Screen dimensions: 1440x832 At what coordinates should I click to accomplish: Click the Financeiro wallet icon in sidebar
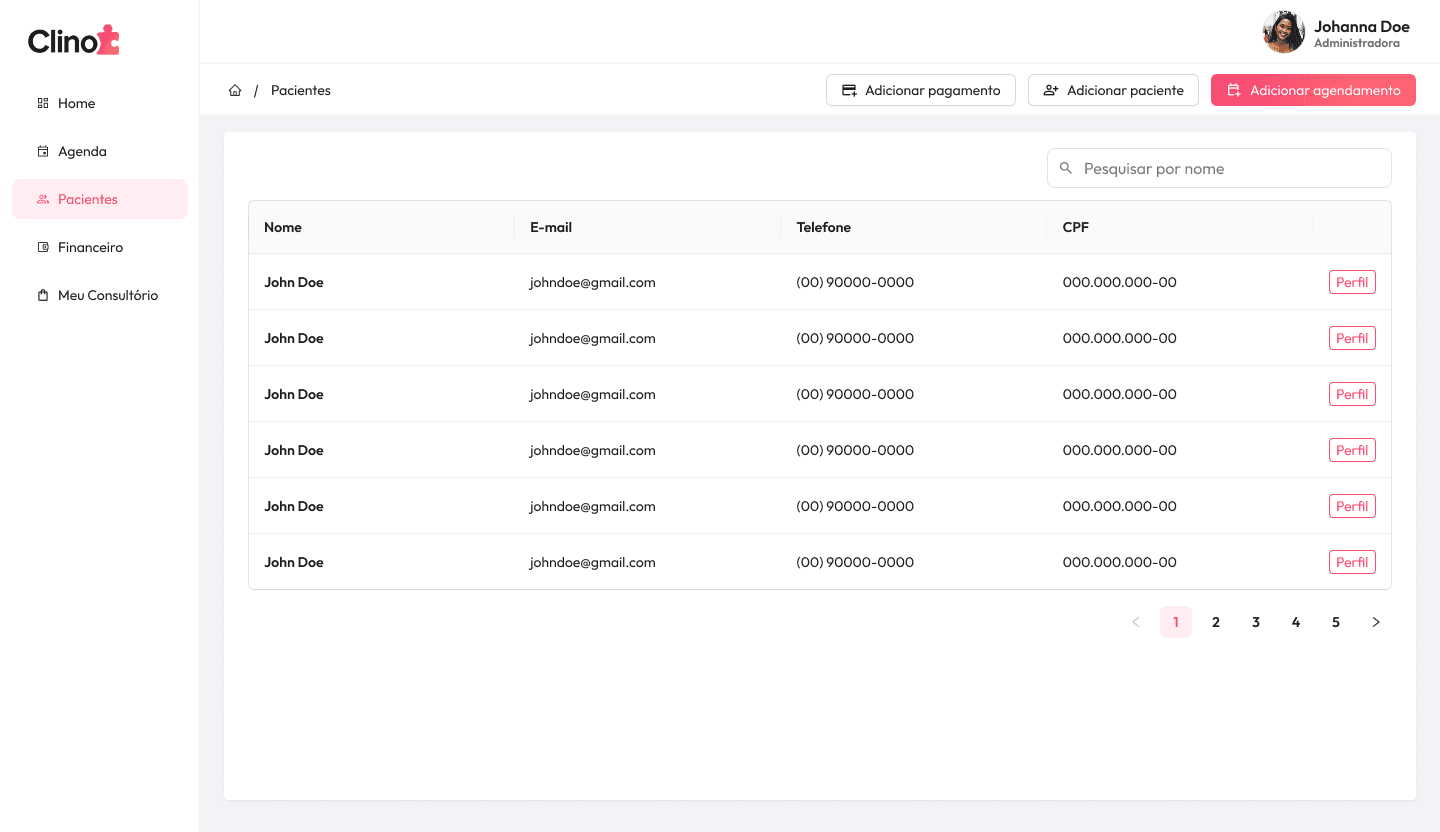click(x=43, y=247)
